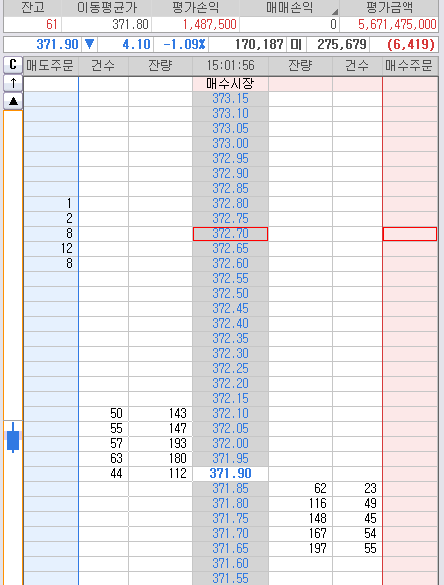Click the 매수시장 market buy cell
The width and height of the screenshot is (444, 585).
(230, 84)
